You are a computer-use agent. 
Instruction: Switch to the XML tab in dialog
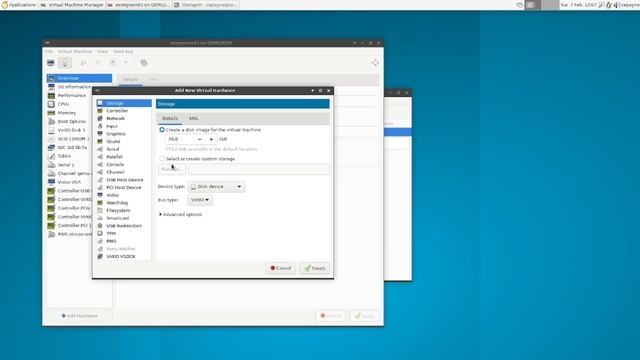(193, 118)
